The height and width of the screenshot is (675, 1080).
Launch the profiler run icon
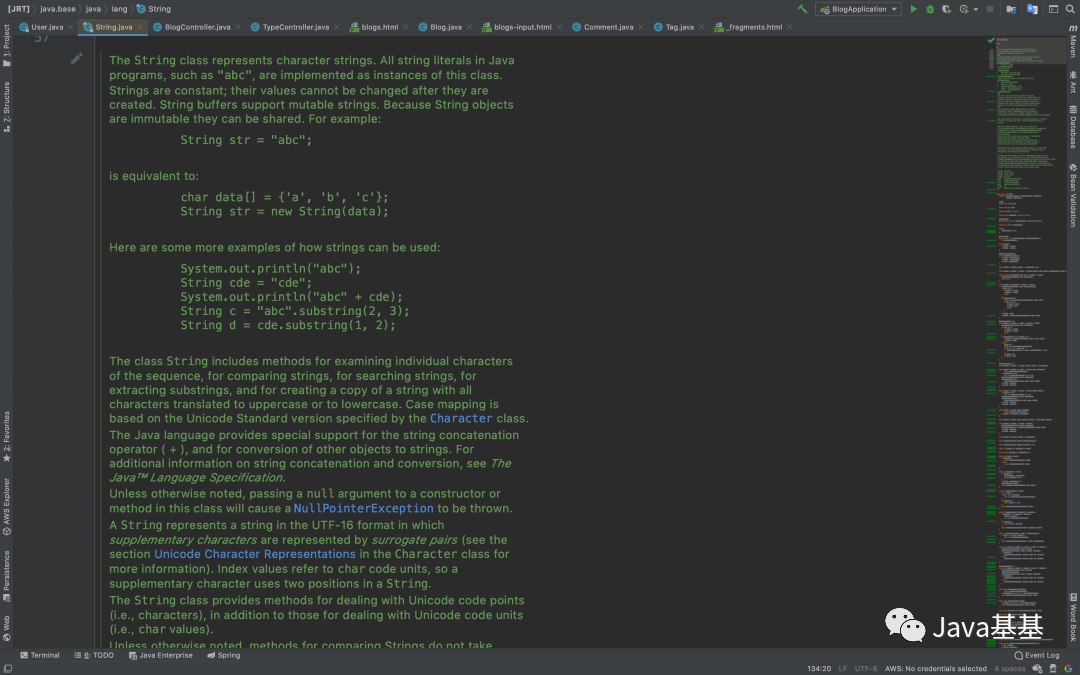click(x=964, y=9)
